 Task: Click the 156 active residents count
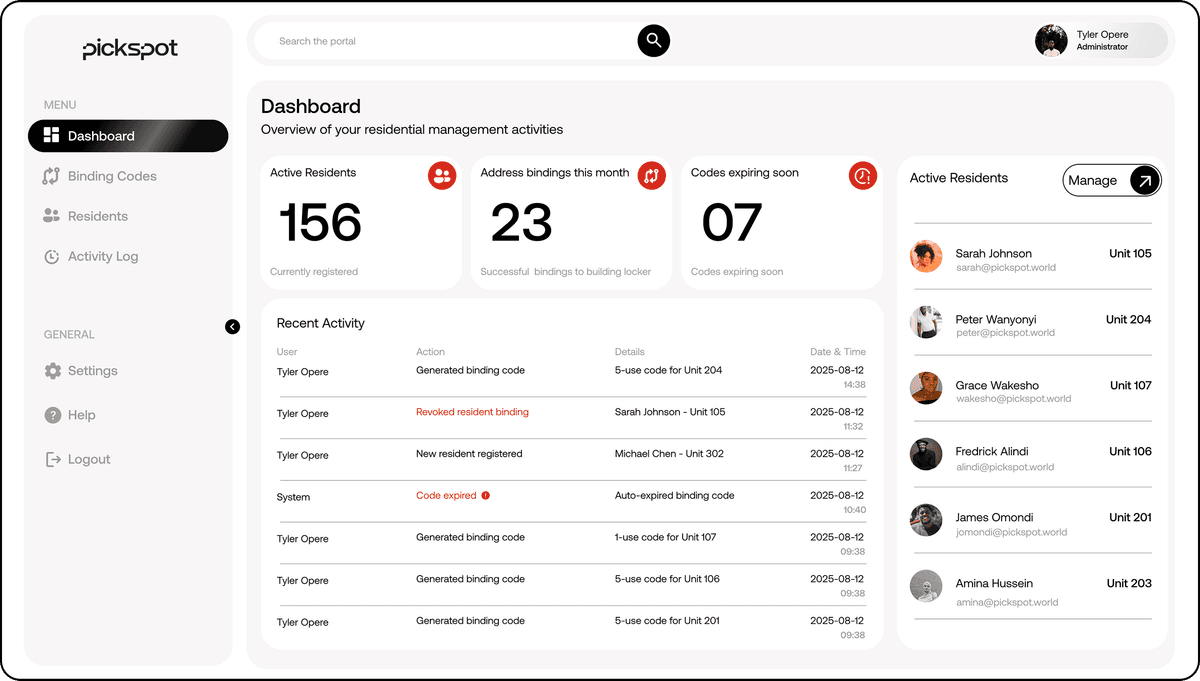319,223
